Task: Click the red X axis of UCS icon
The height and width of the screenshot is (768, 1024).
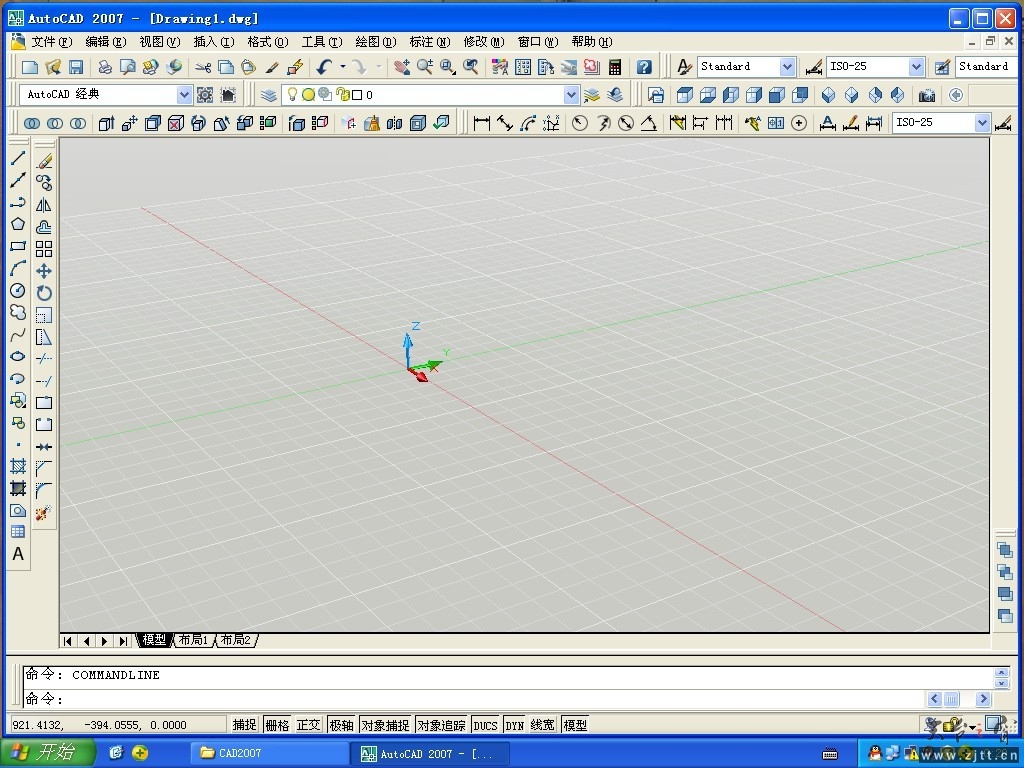Action: 419,376
